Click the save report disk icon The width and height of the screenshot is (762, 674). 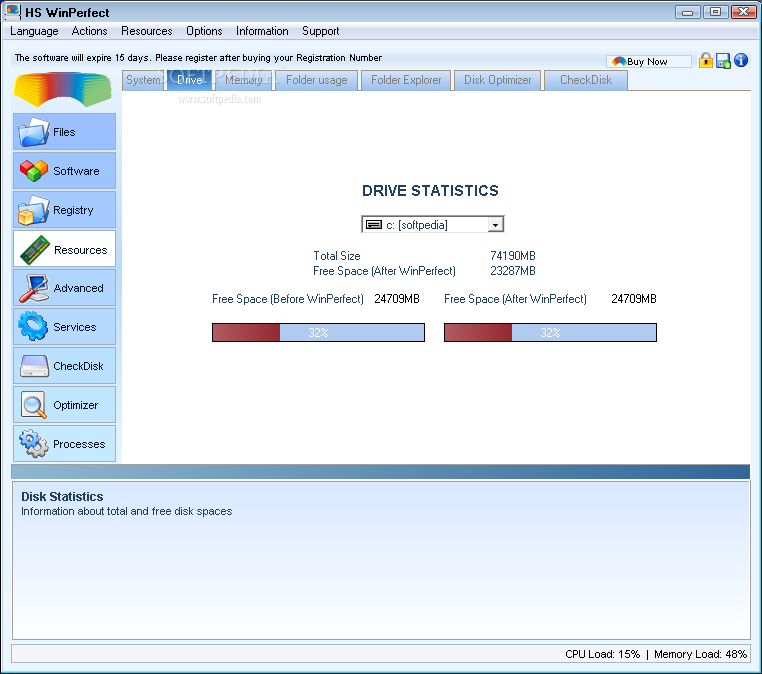coord(723,61)
